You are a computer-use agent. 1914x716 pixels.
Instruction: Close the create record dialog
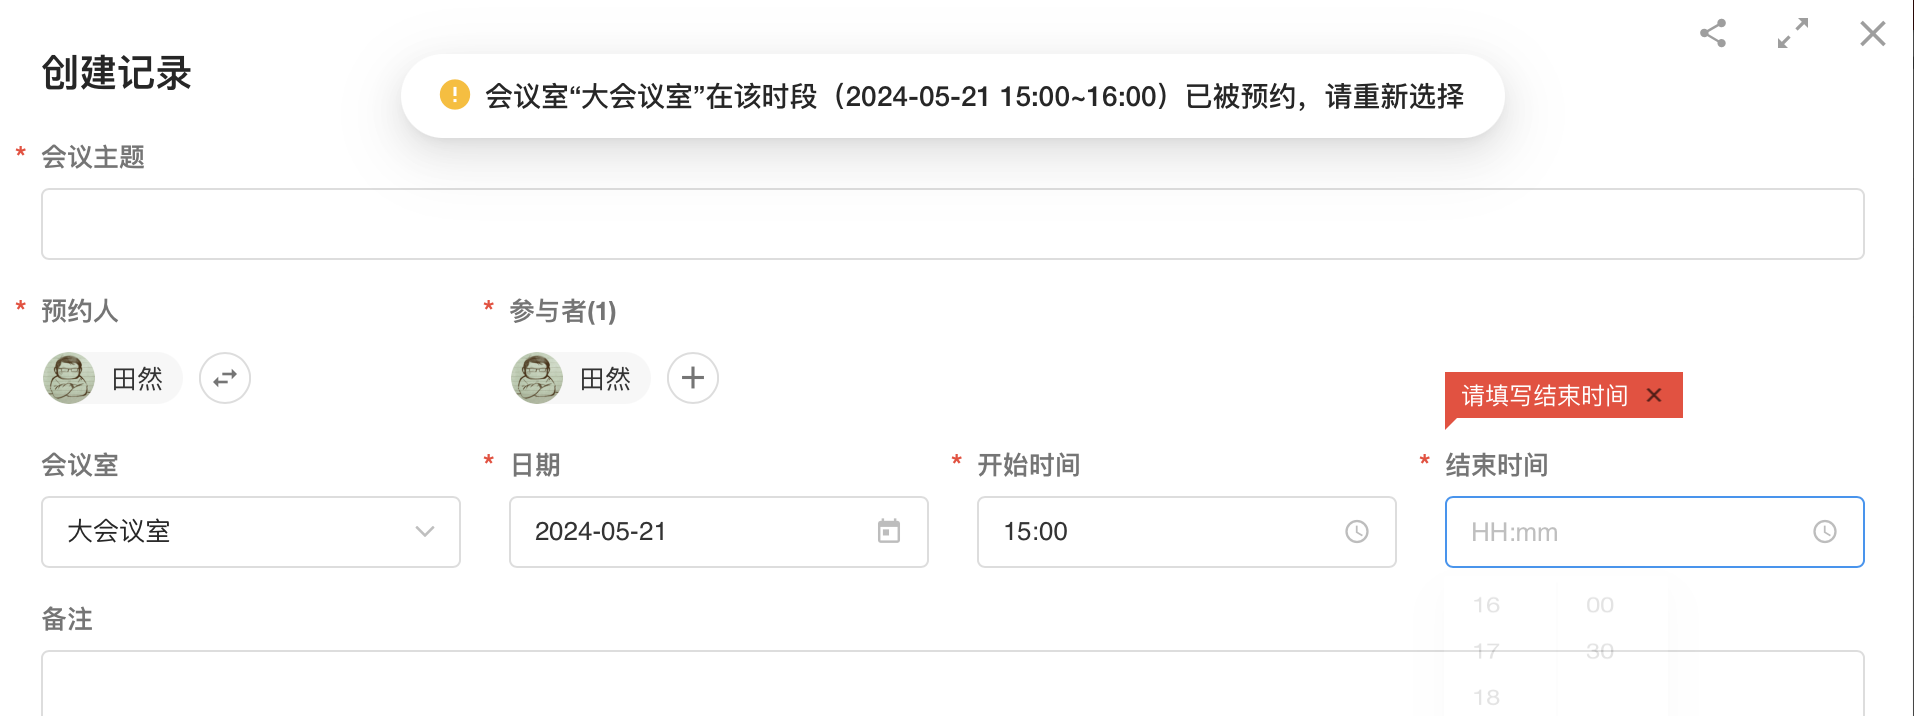click(1872, 34)
